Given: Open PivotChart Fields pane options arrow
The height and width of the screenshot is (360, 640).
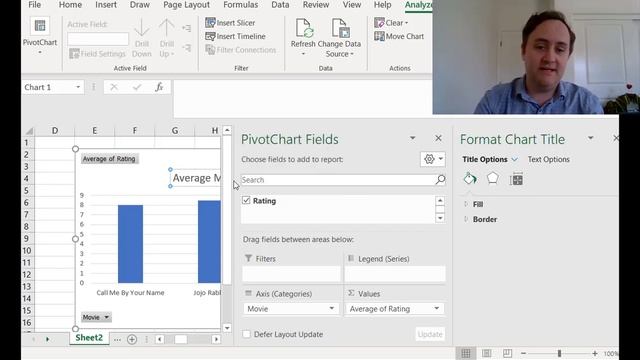Looking at the screenshot, I should coord(413,138).
